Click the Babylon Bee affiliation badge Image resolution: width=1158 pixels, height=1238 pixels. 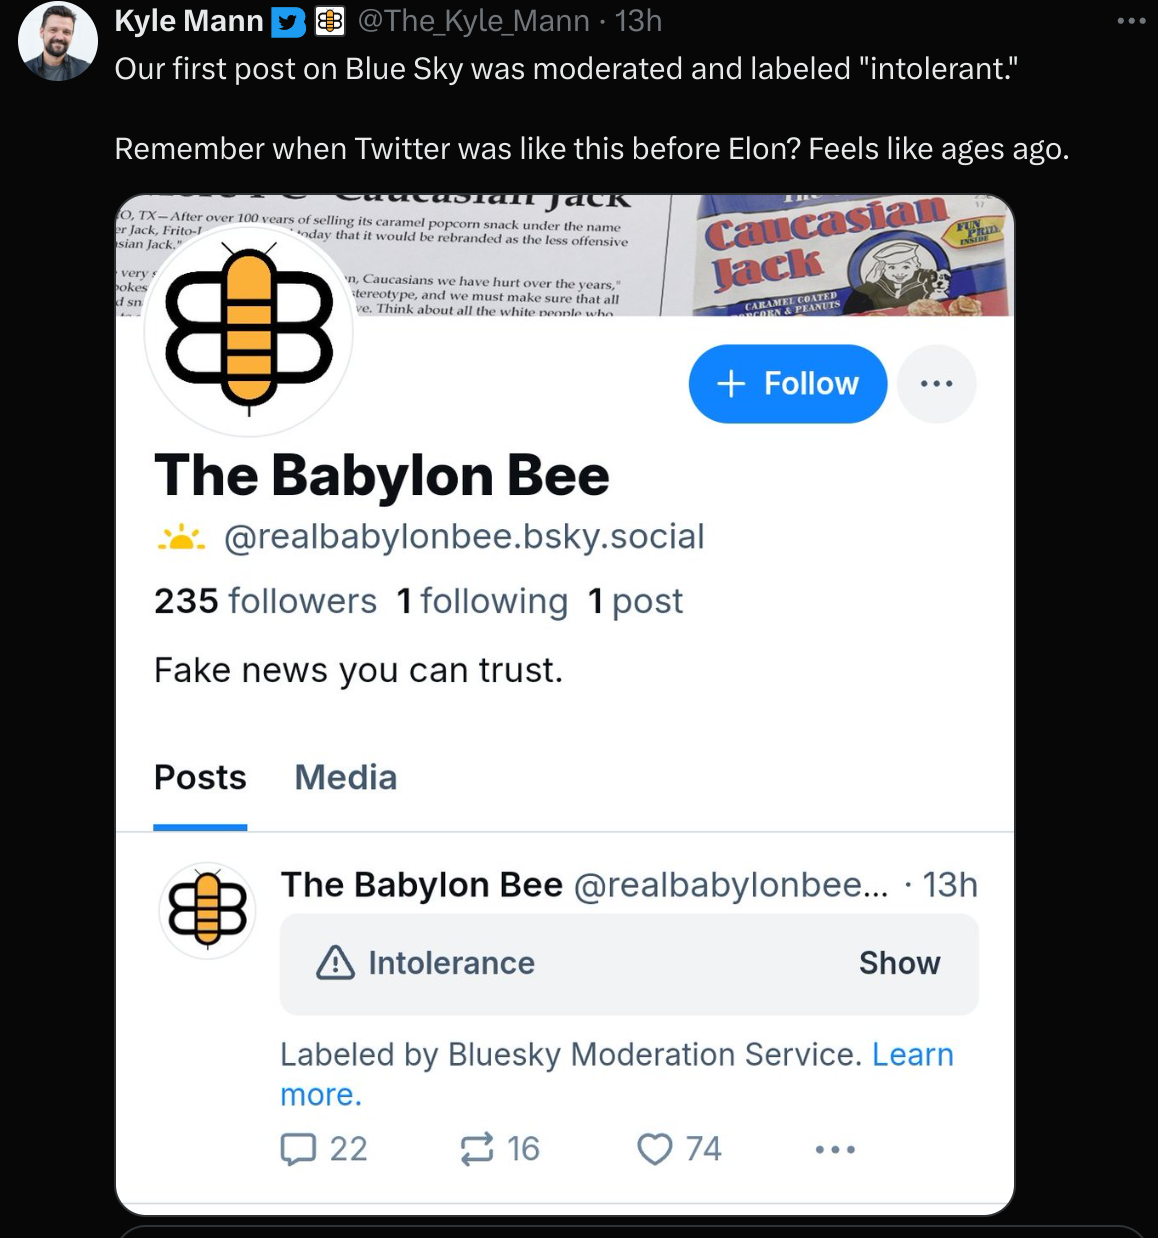coord(330,21)
